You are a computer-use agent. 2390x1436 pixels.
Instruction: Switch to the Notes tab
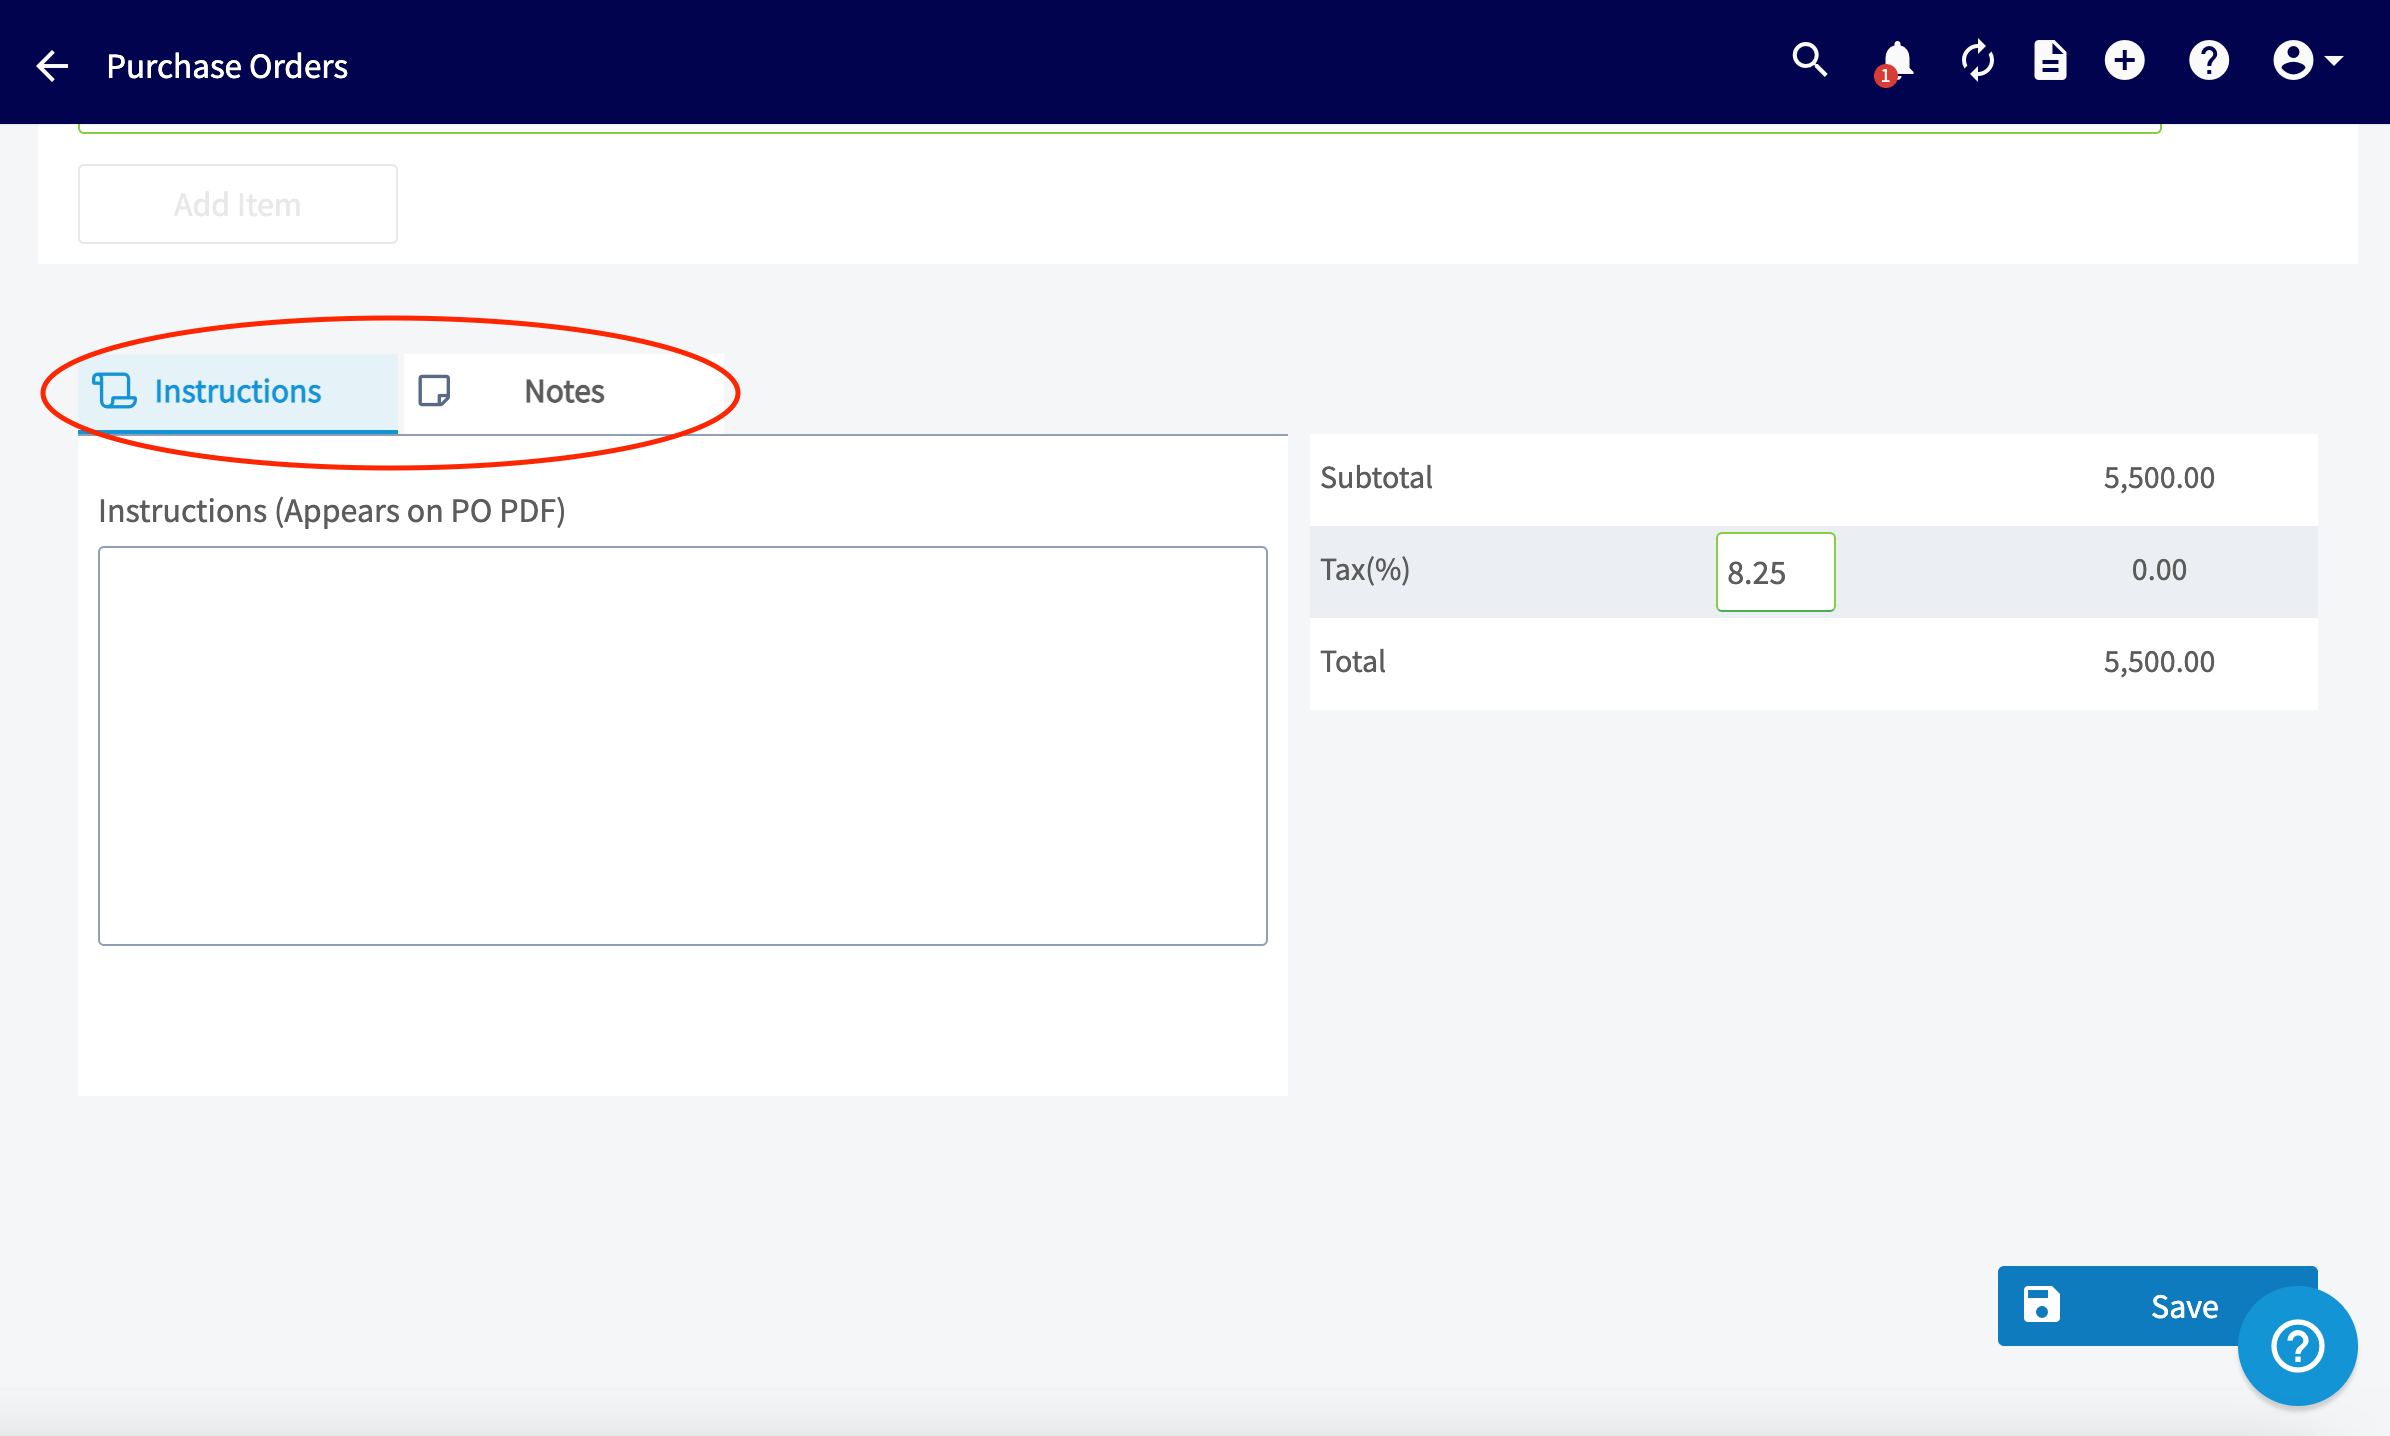click(x=563, y=392)
